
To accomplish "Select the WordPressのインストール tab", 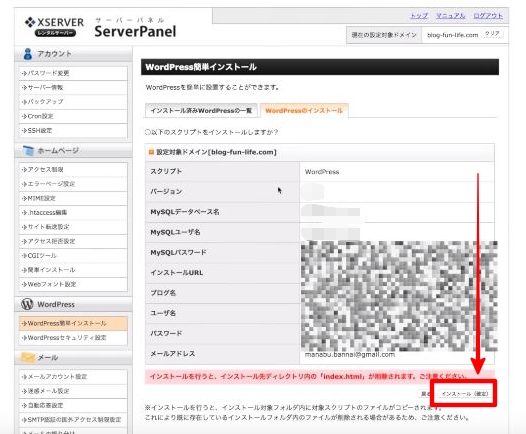I will pos(304,111).
